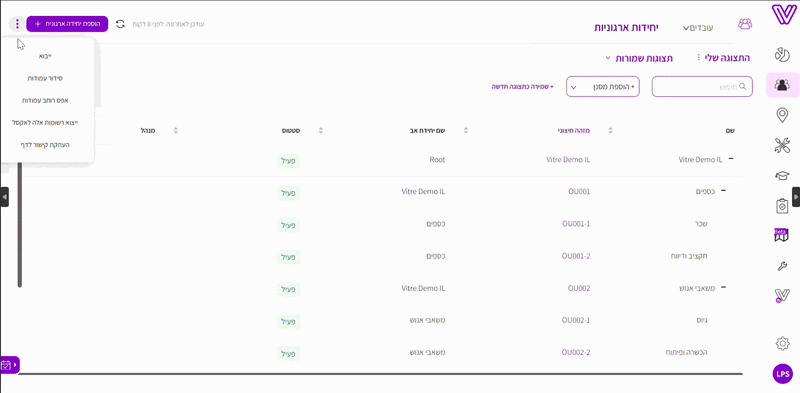This screenshot has height=393, width=800.
Task: Click the sort arrows of the סטטוס column
Action: tap(320, 131)
